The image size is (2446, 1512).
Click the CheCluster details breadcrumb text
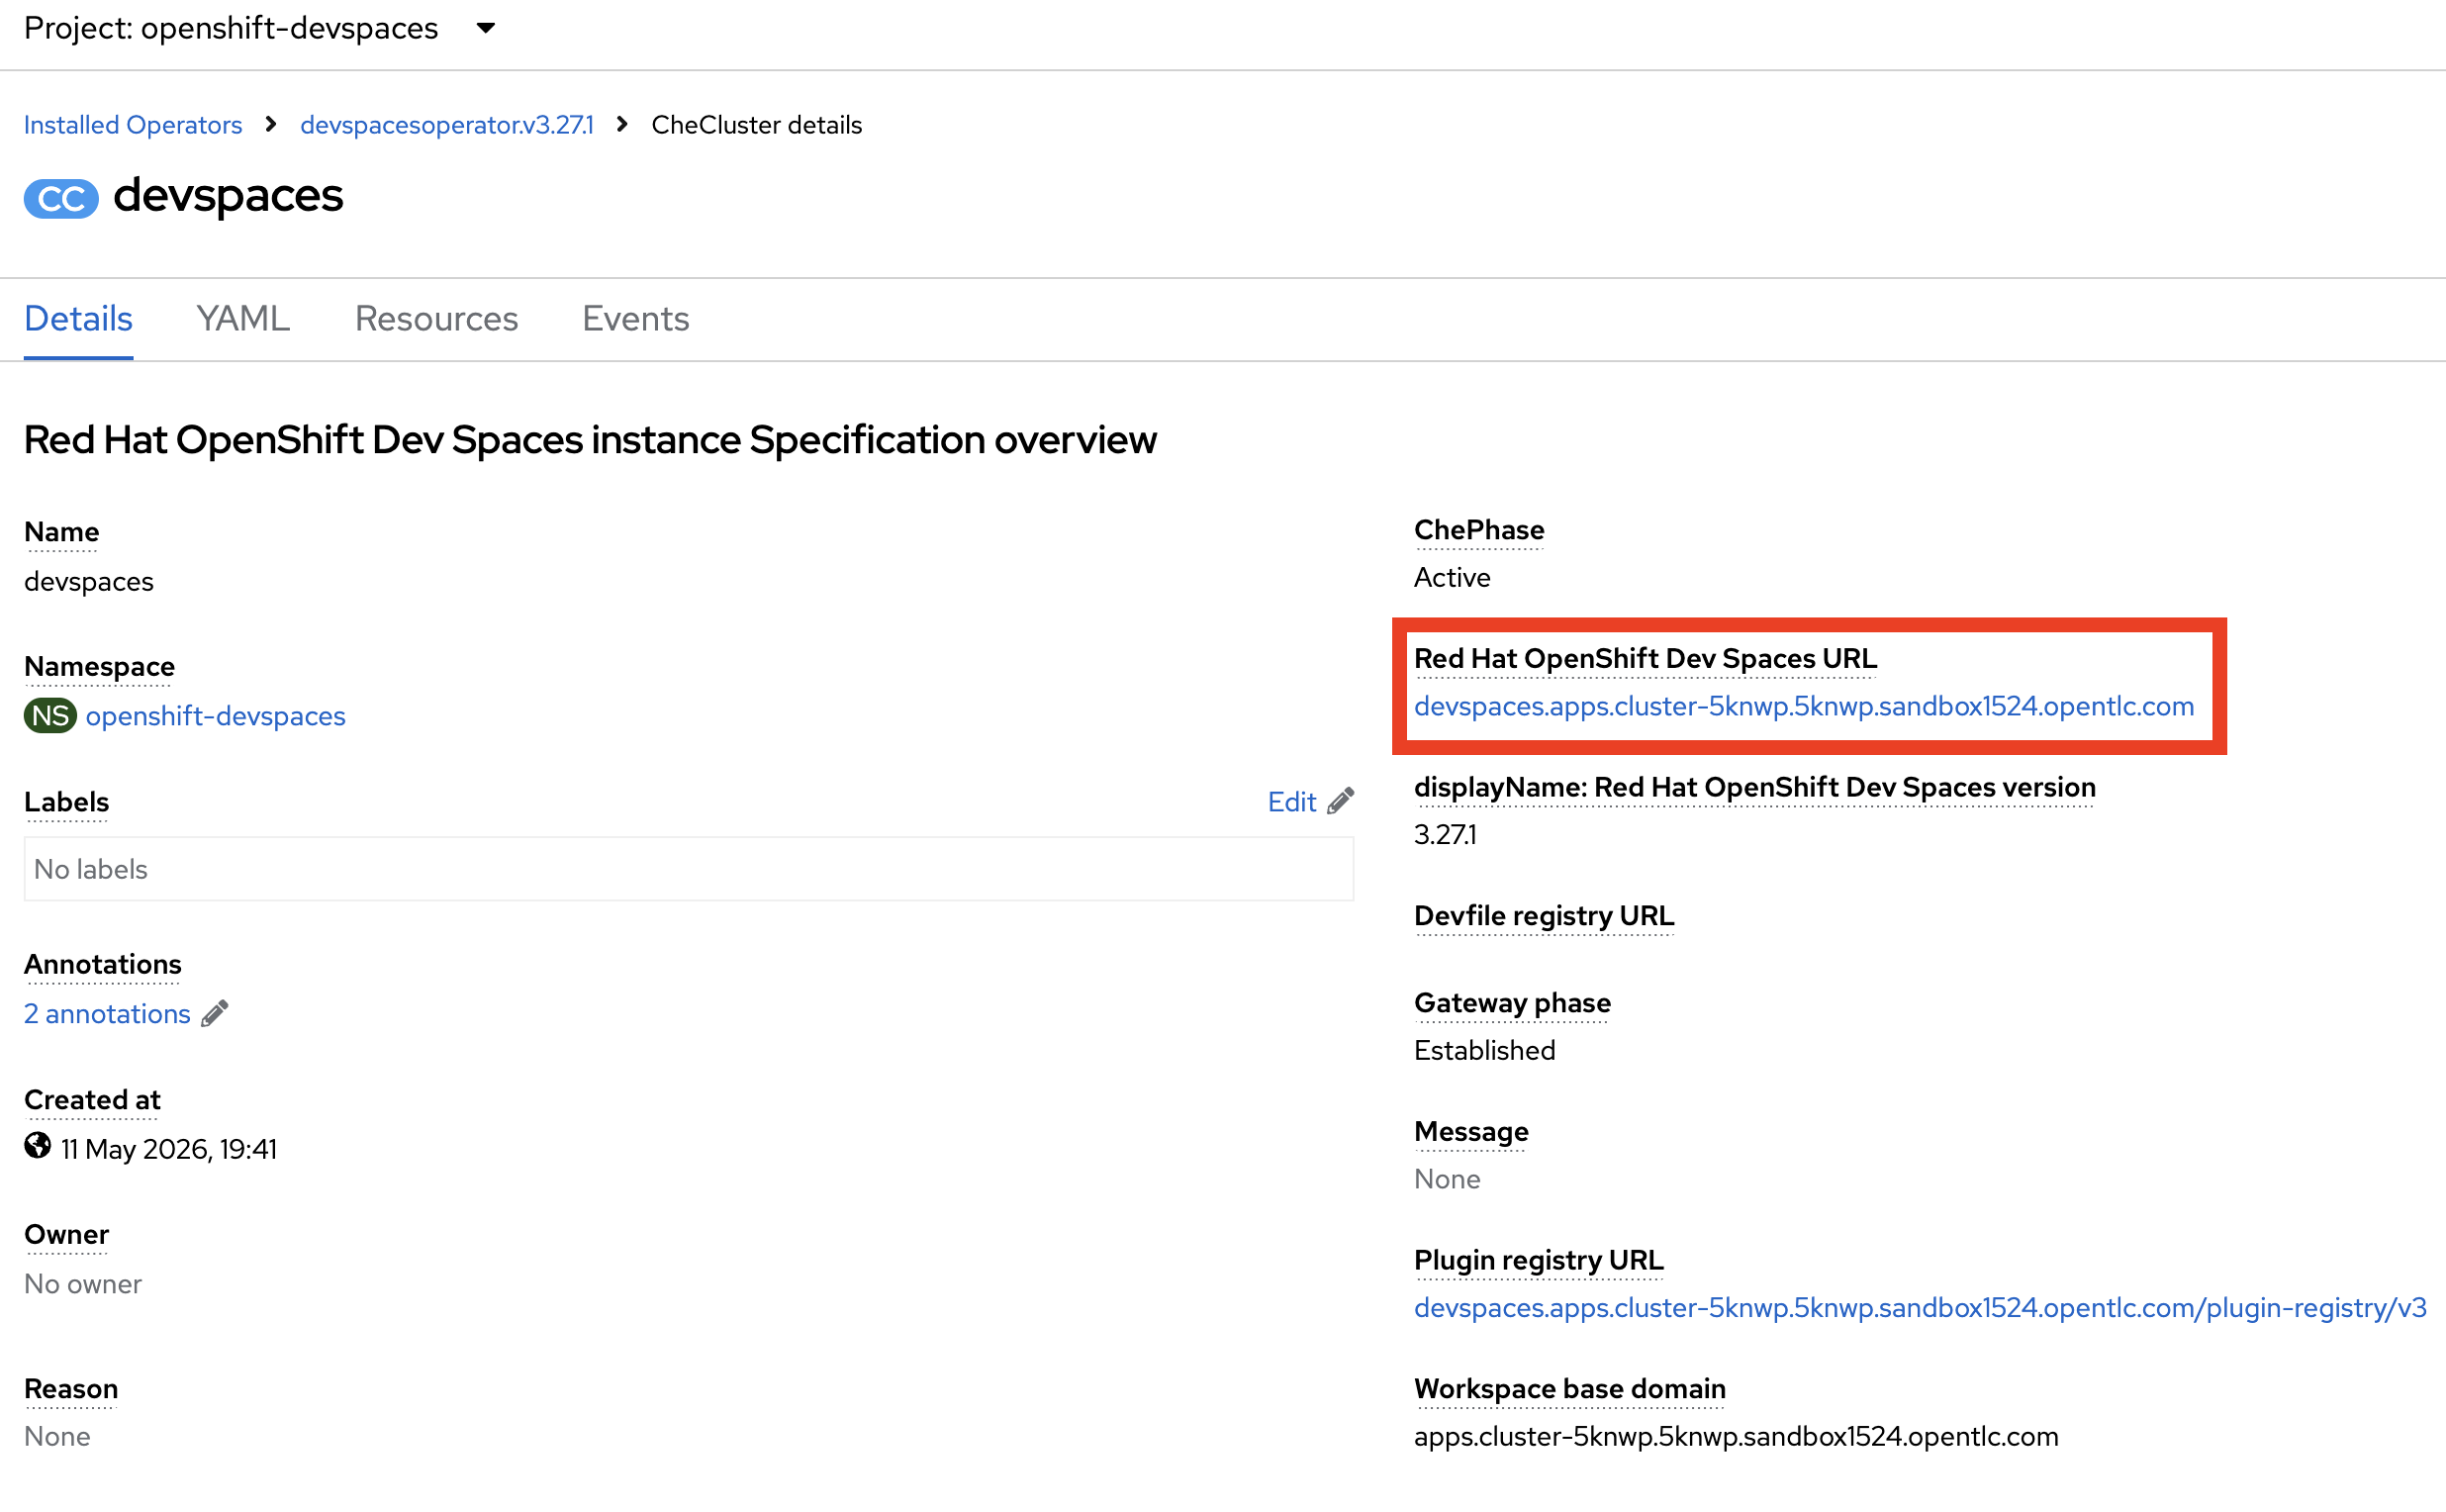click(x=756, y=125)
